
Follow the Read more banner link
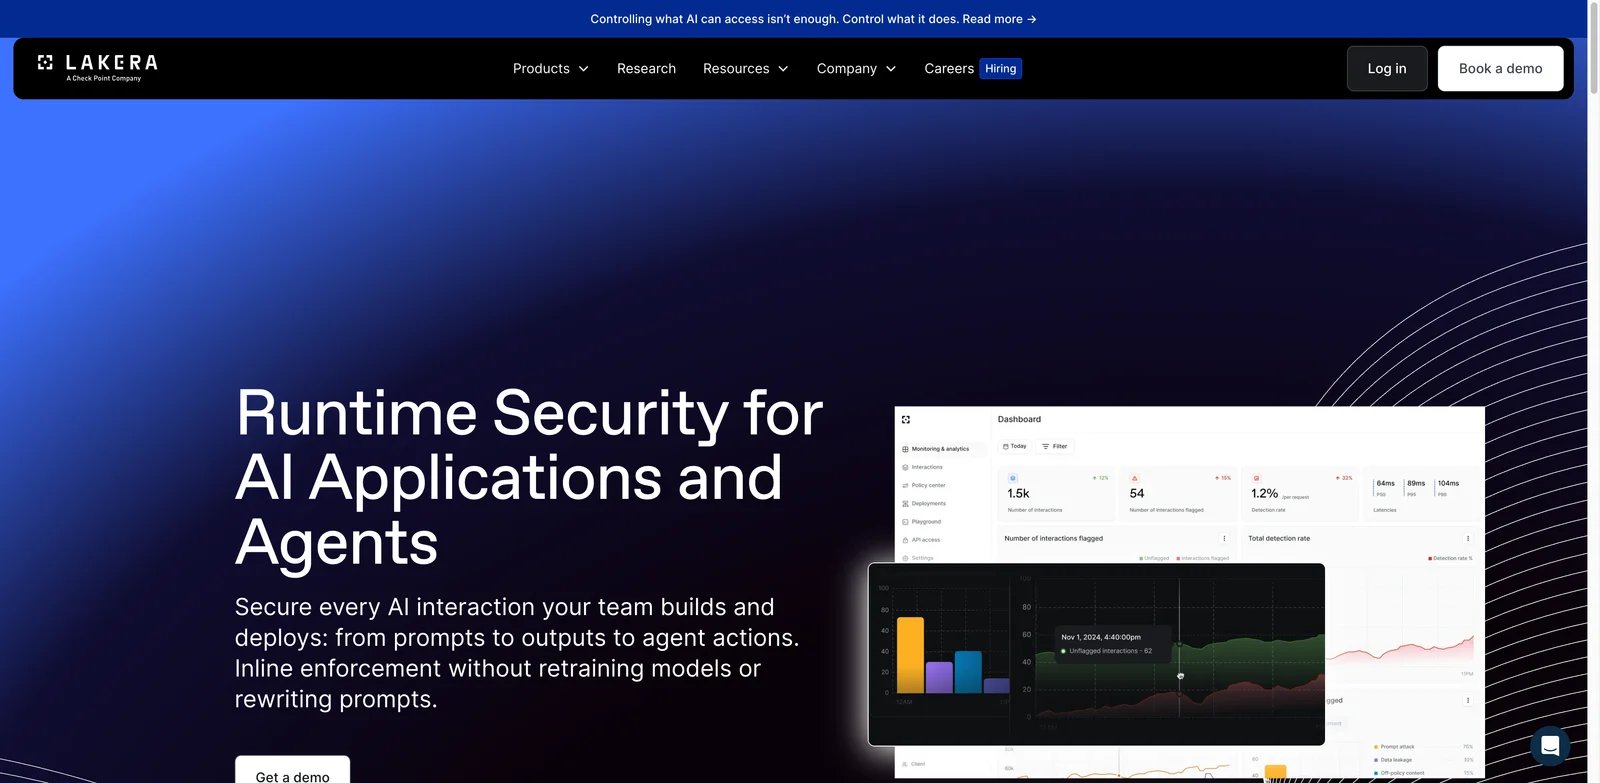[x=999, y=19]
